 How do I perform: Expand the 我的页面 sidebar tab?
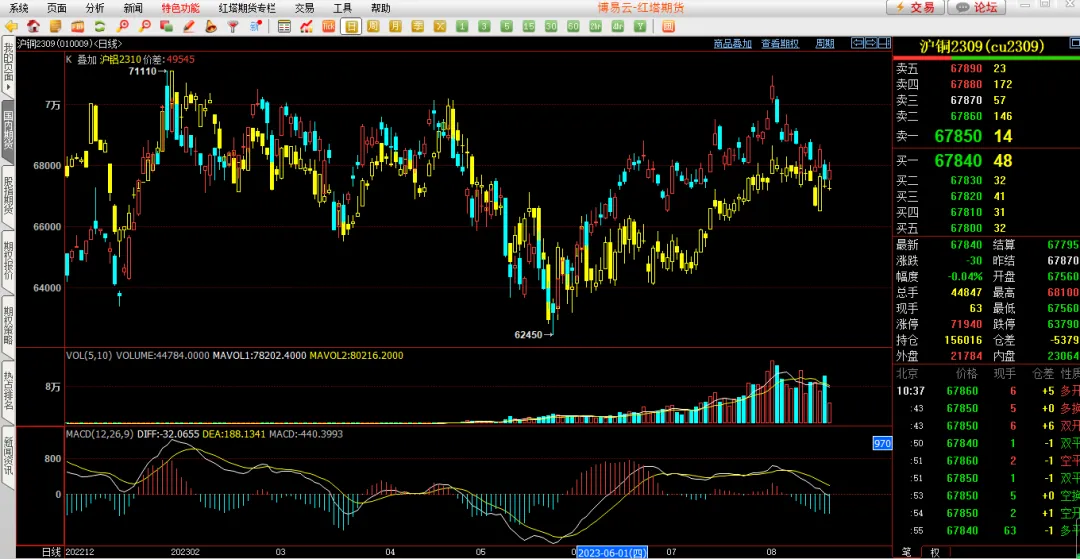[x=8, y=69]
